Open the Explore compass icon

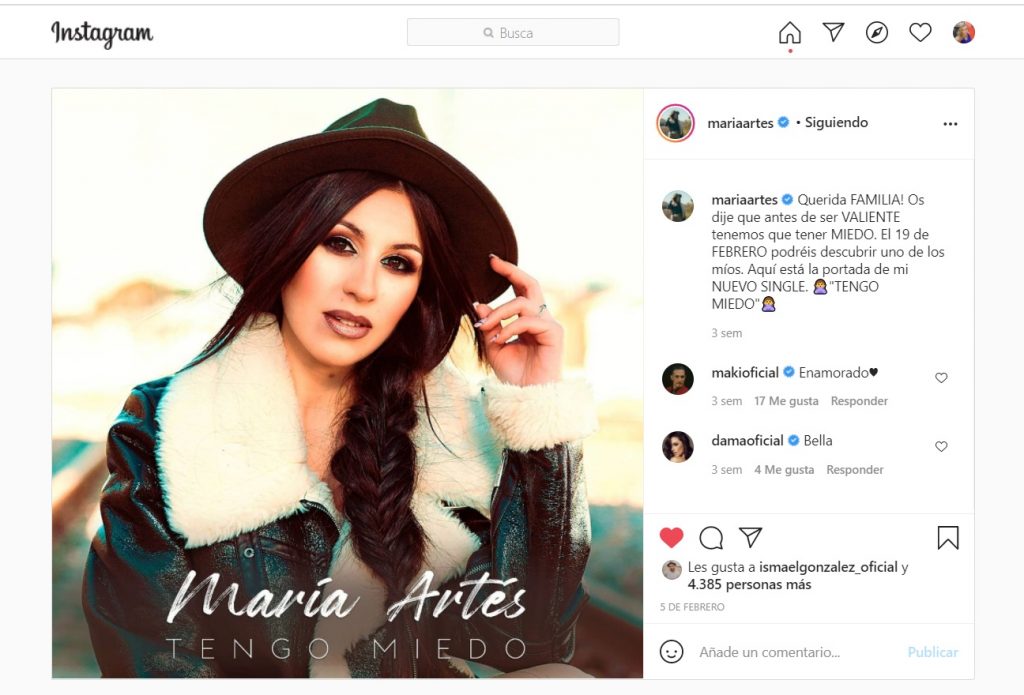(876, 33)
